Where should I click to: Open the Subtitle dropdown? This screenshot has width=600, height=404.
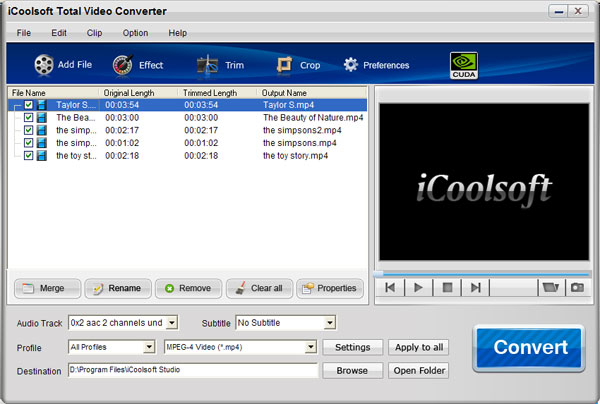329,323
